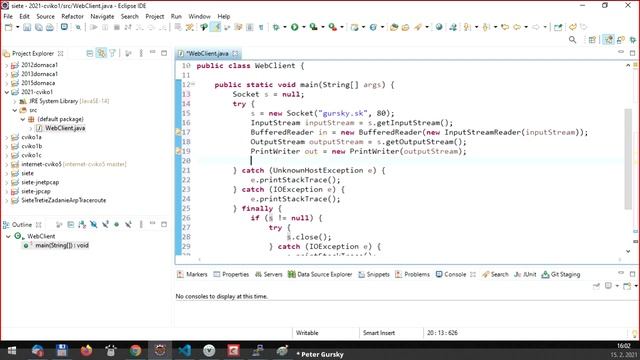Image resolution: width=640 pixels, height=360 pixels.
Task: Collapse the main method fold on line 12
Action: (193, 84)
